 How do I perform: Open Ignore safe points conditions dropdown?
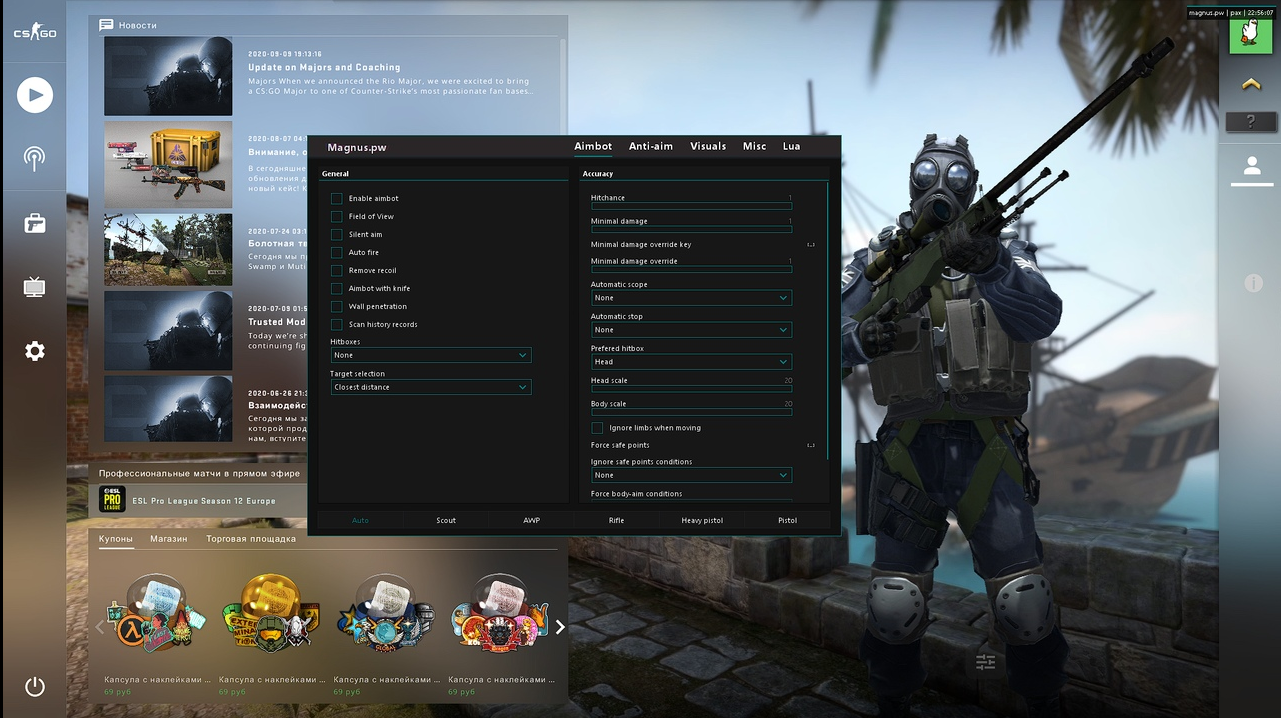pos(691,475)
